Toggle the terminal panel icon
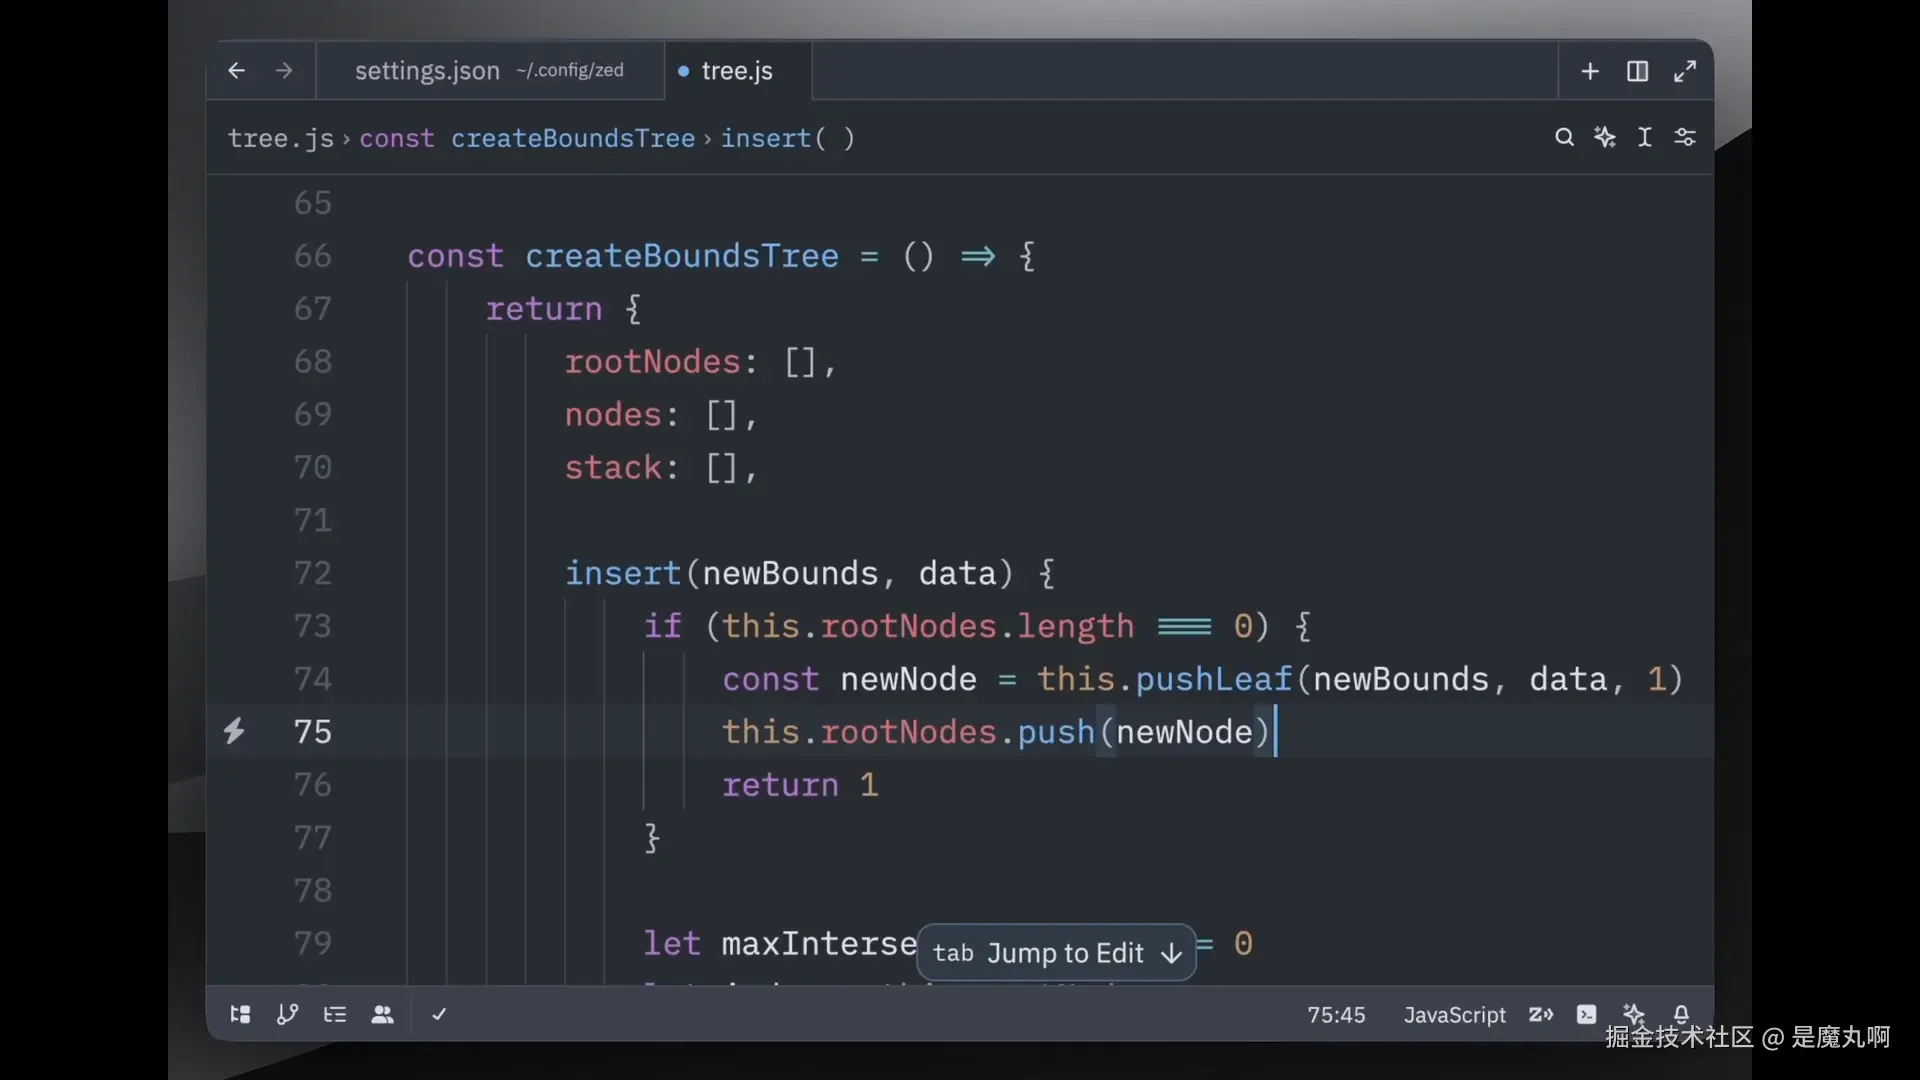The image size is (1920, 1080). [x=1587, y=1014]
